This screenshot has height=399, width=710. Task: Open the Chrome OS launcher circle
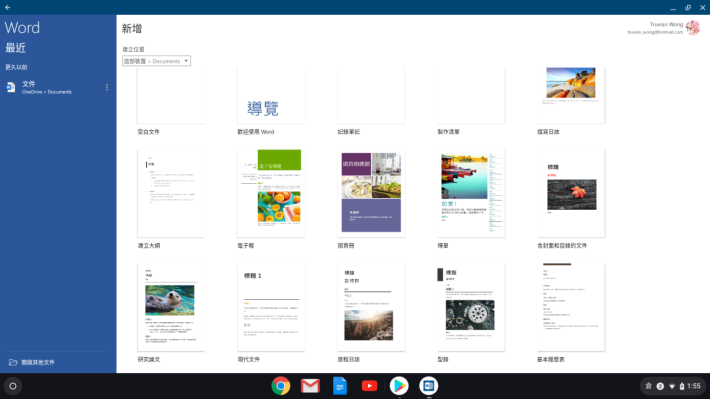point(13,386)
